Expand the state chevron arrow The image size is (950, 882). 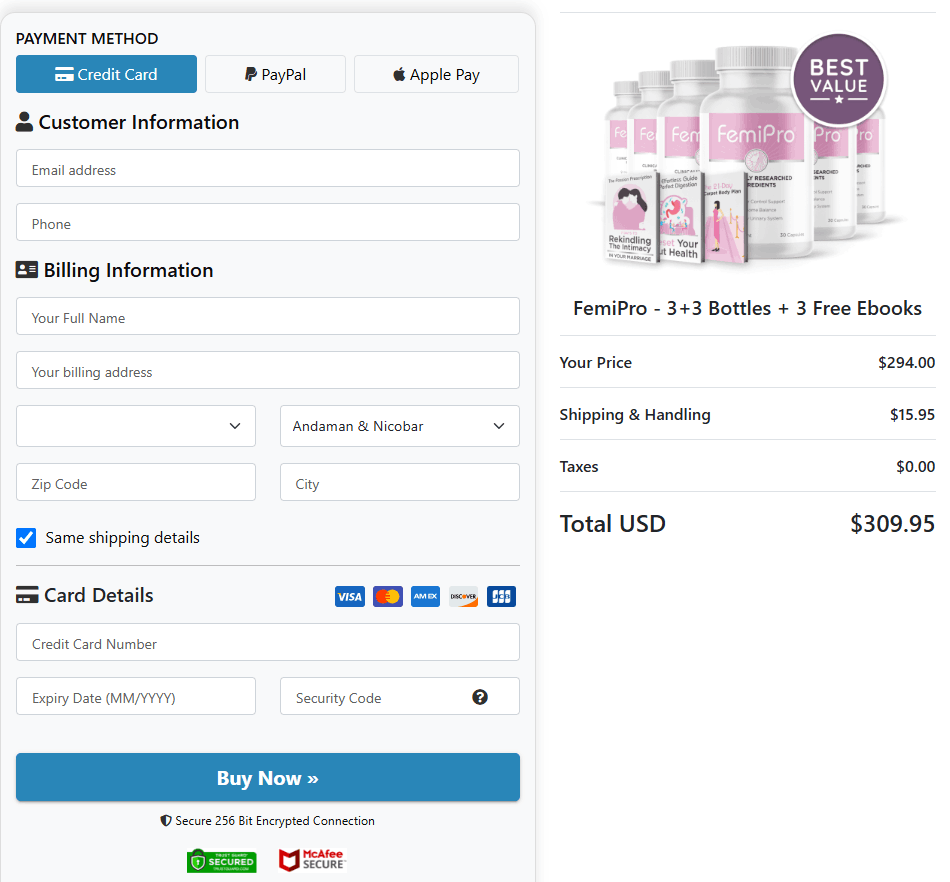[x=499, y=426]
